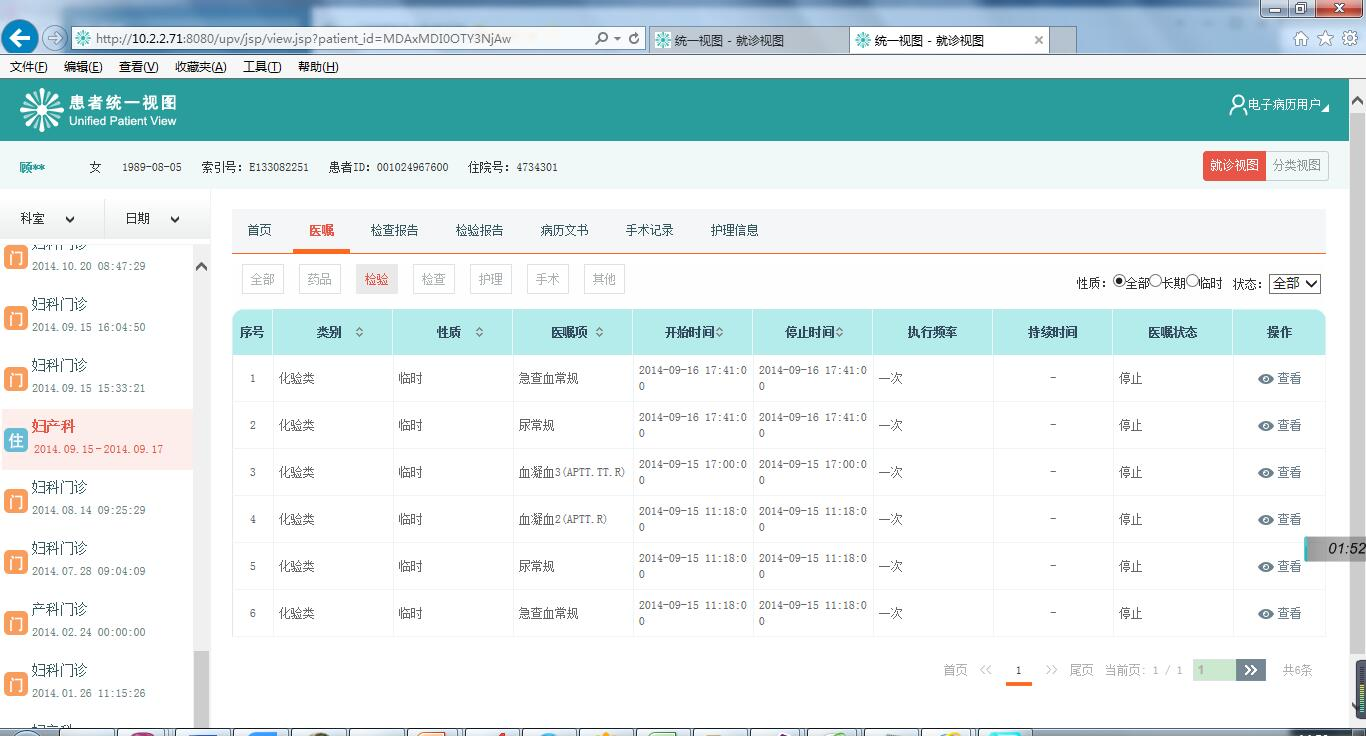Select the 临时 radio button

point(1193,282)
